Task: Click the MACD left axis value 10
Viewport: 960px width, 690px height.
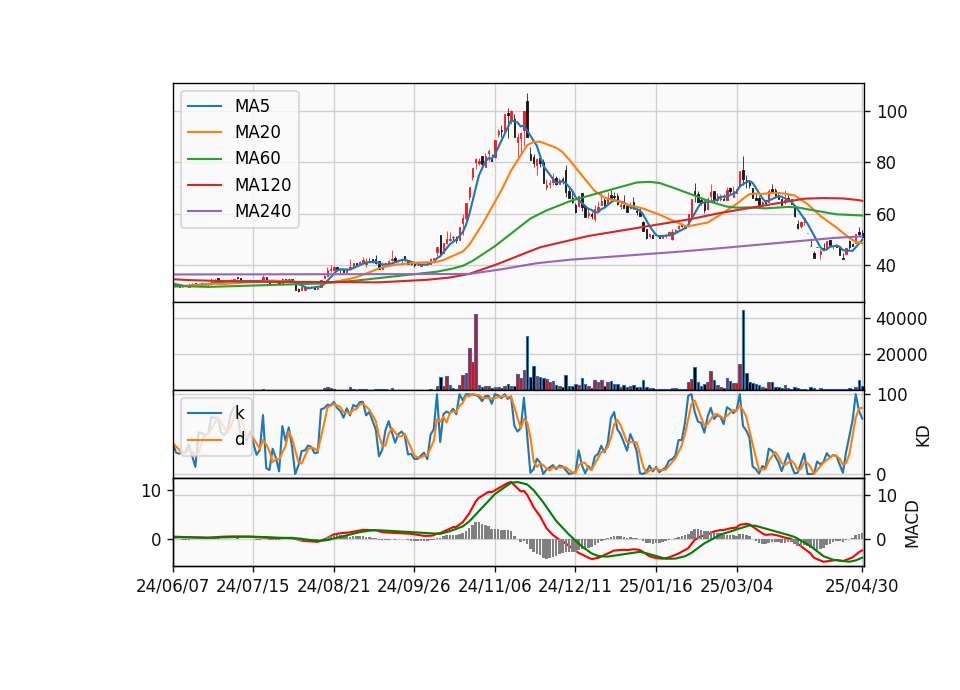Action: 151,491
